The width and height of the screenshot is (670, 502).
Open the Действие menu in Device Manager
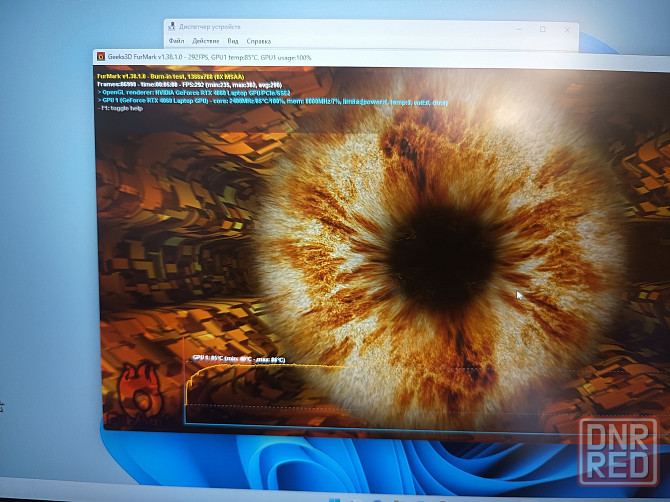pos(206,41)
